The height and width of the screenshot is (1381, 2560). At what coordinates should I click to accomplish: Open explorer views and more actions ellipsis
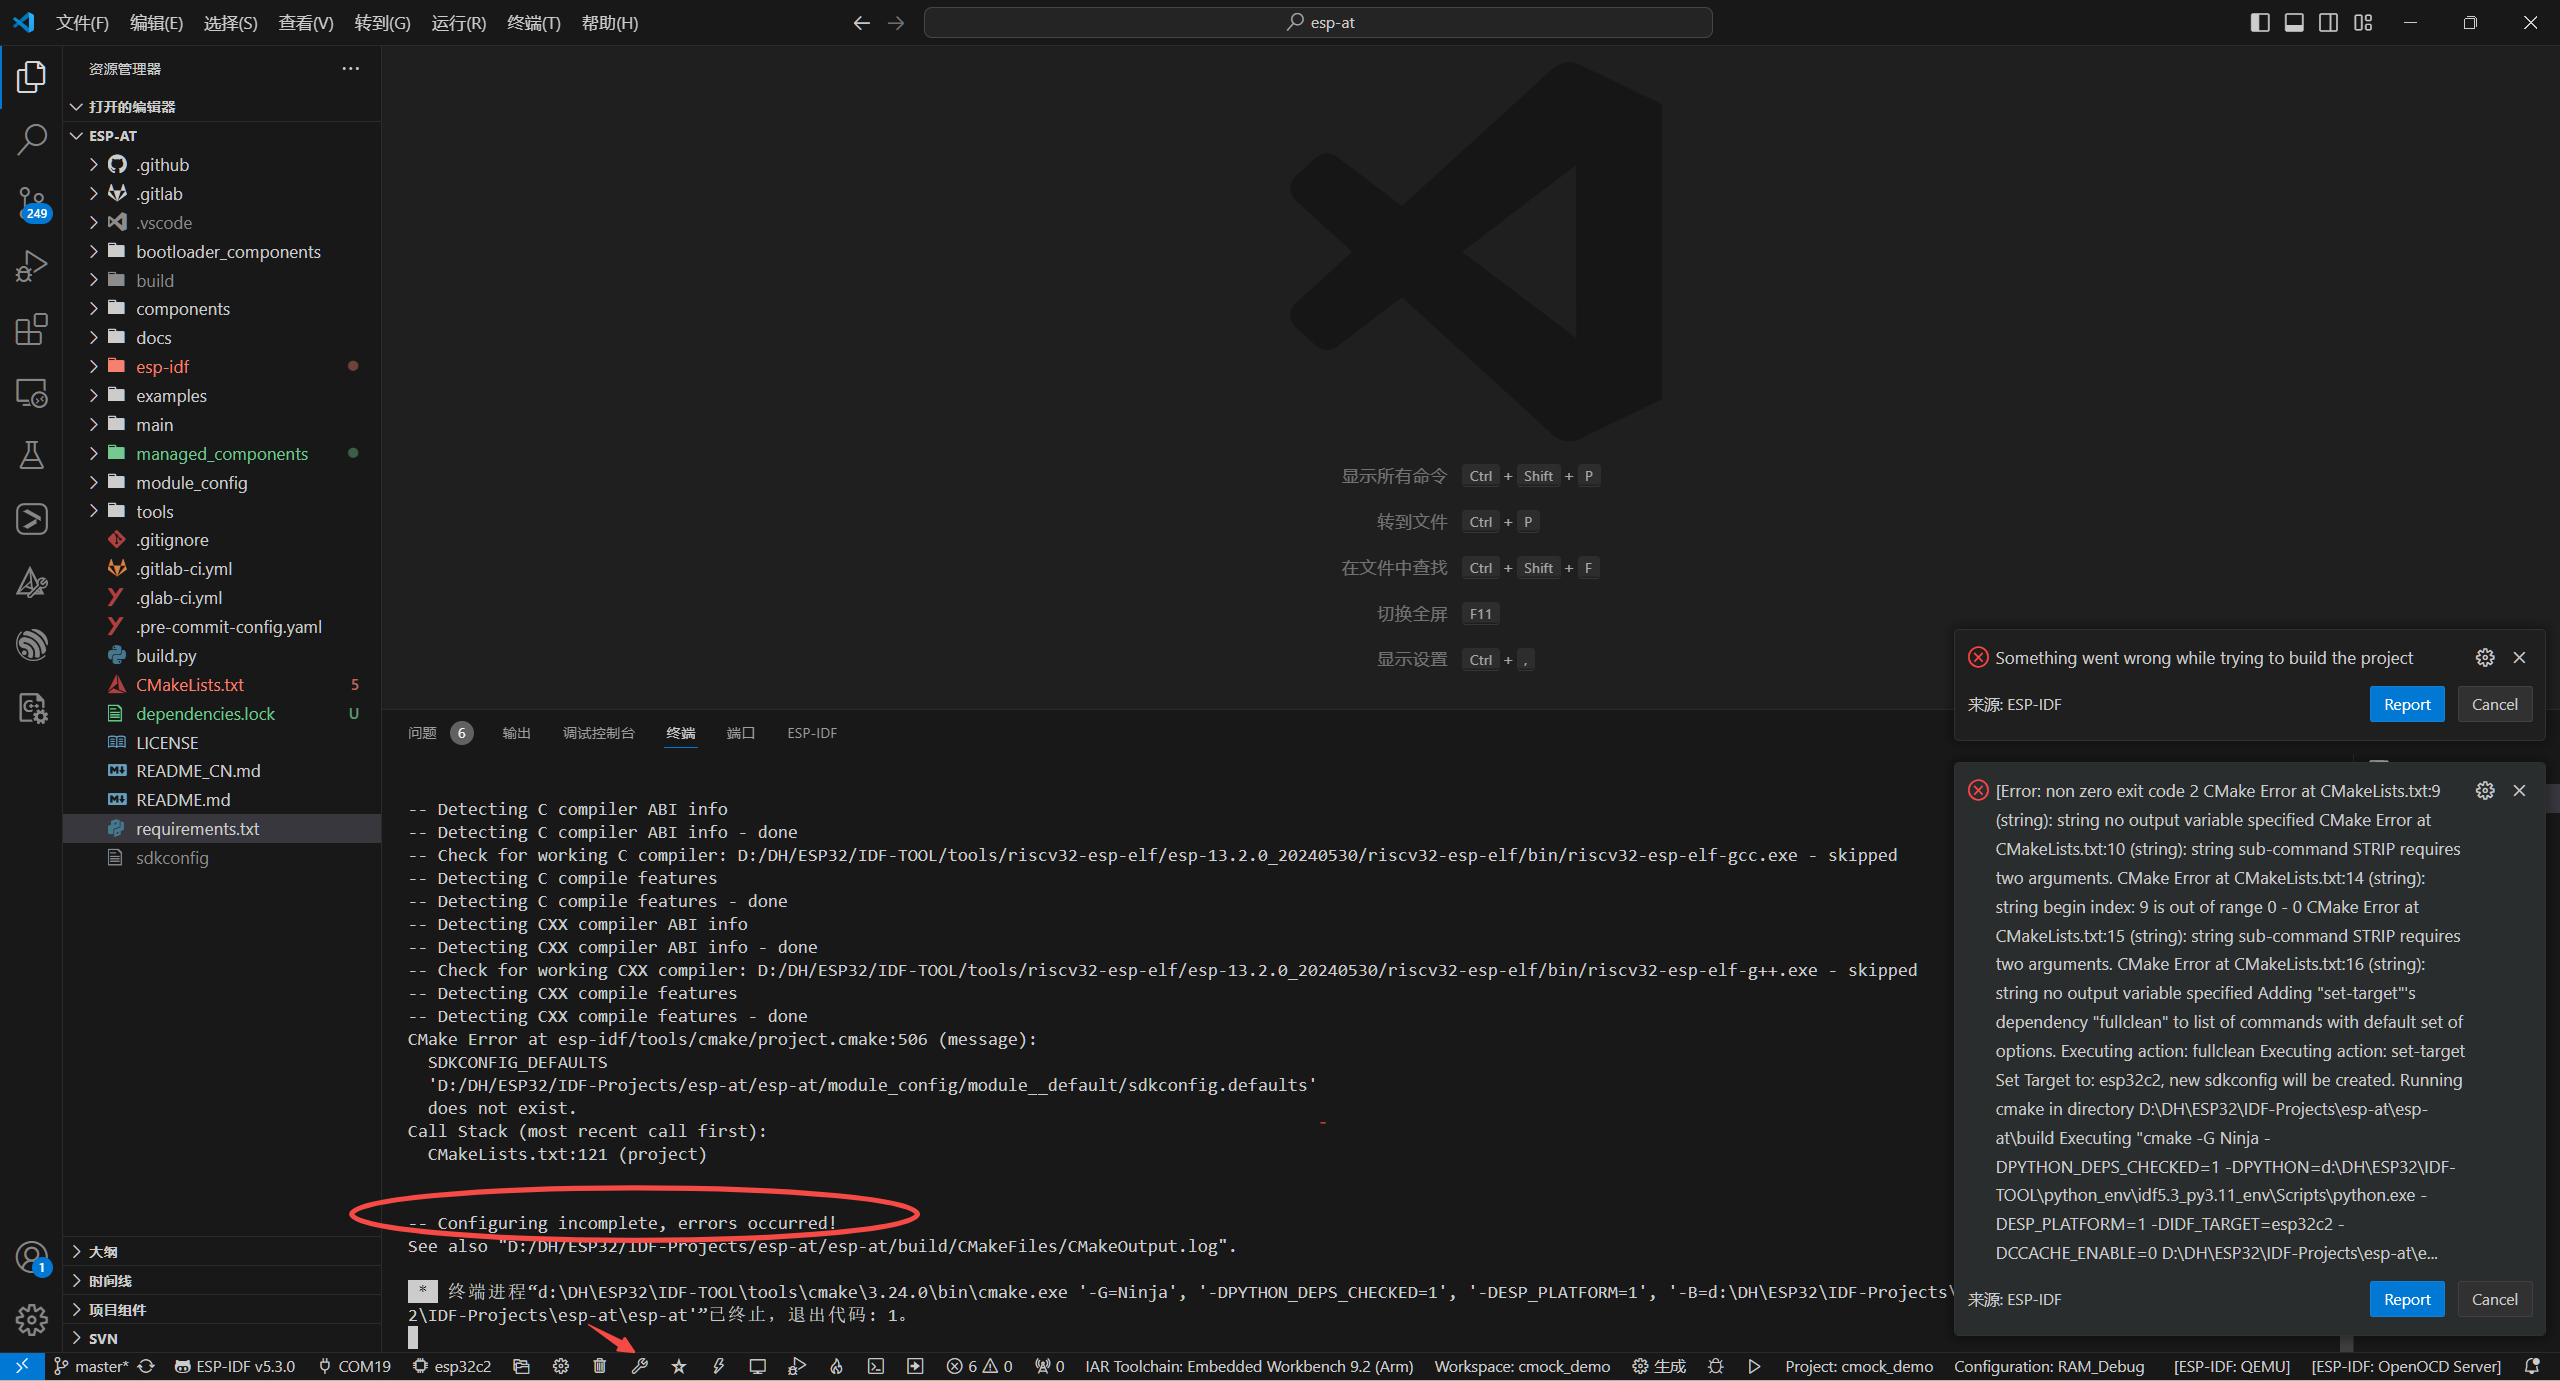(350, 68)
